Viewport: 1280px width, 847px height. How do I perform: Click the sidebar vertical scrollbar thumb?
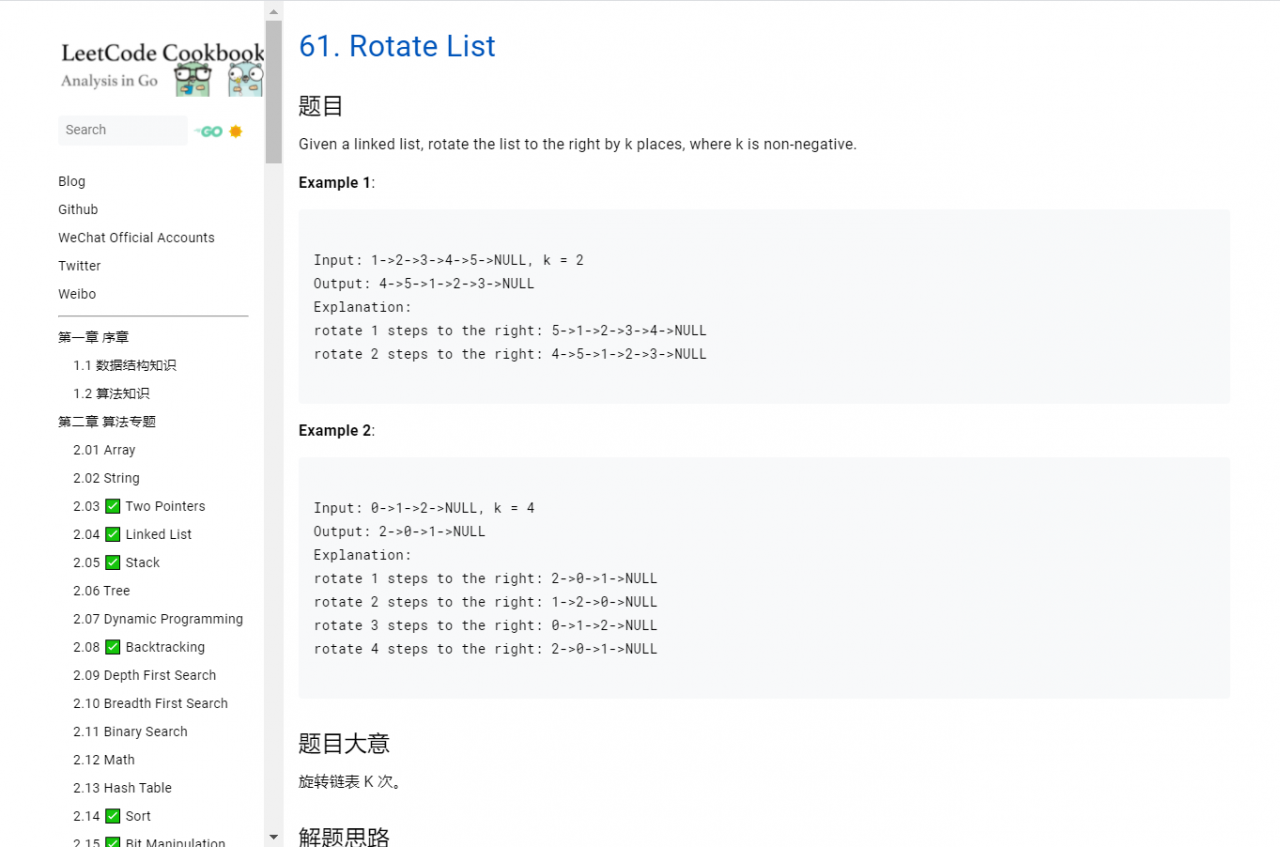pos(274,90)
